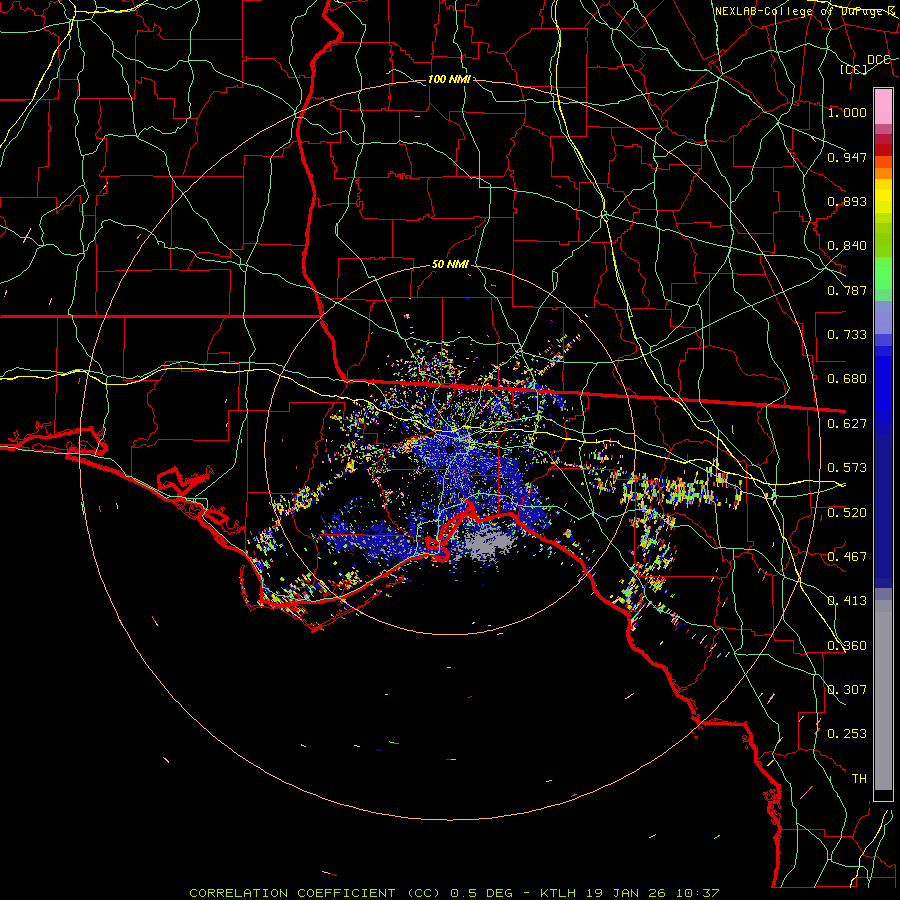Select the 0.733 scale value

tap(847, 335)
